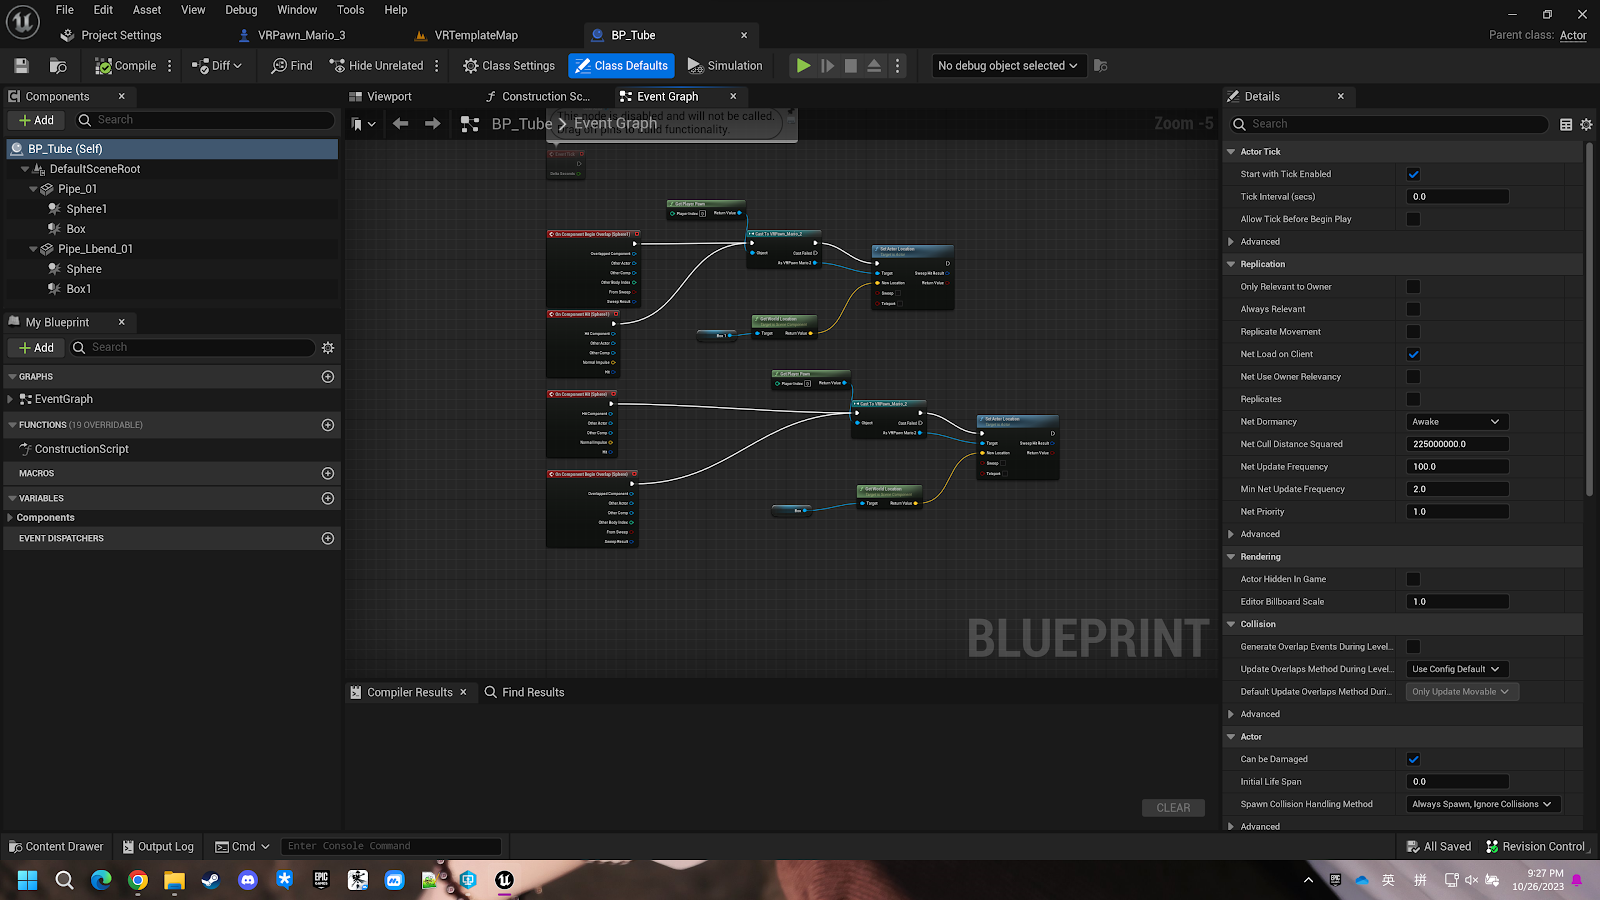Viewport: 1600px width, 900px height.
Task: Open Revision Control menu
Action: point(1535,847)
